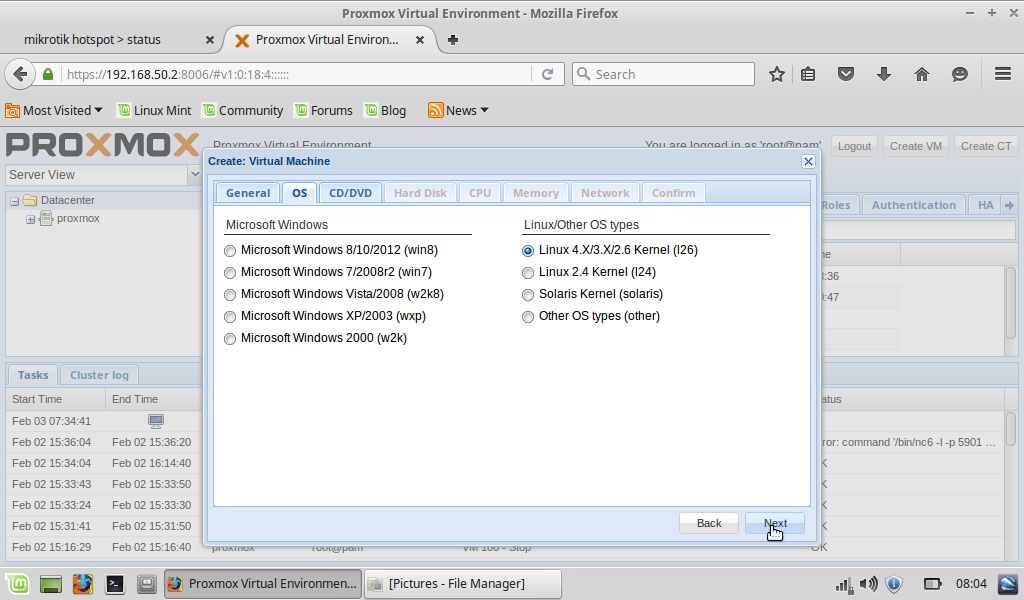Open the Linux Mint bookmark
Viewport: 1024px width, 600px height.
154,110
